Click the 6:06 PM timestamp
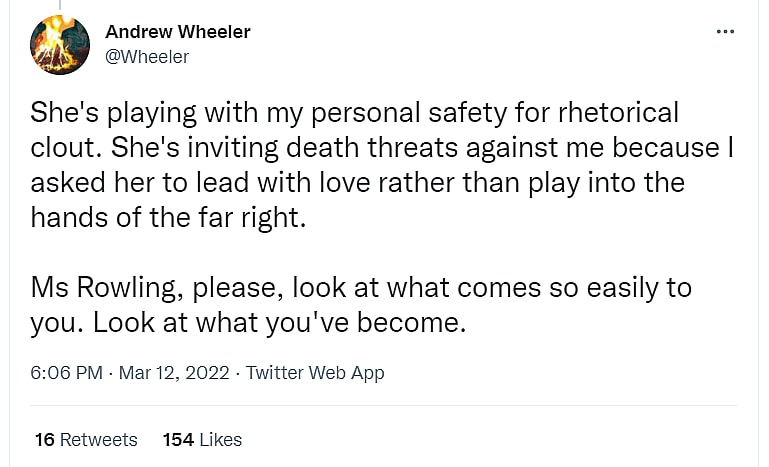 click(x=66, y=373)
